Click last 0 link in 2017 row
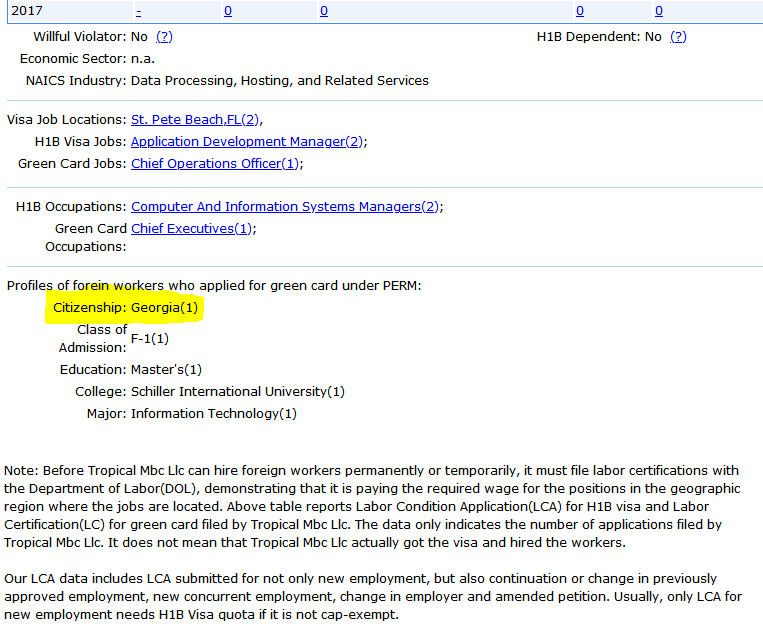This screenshot has height=634, width=763. tap(658, 11)
